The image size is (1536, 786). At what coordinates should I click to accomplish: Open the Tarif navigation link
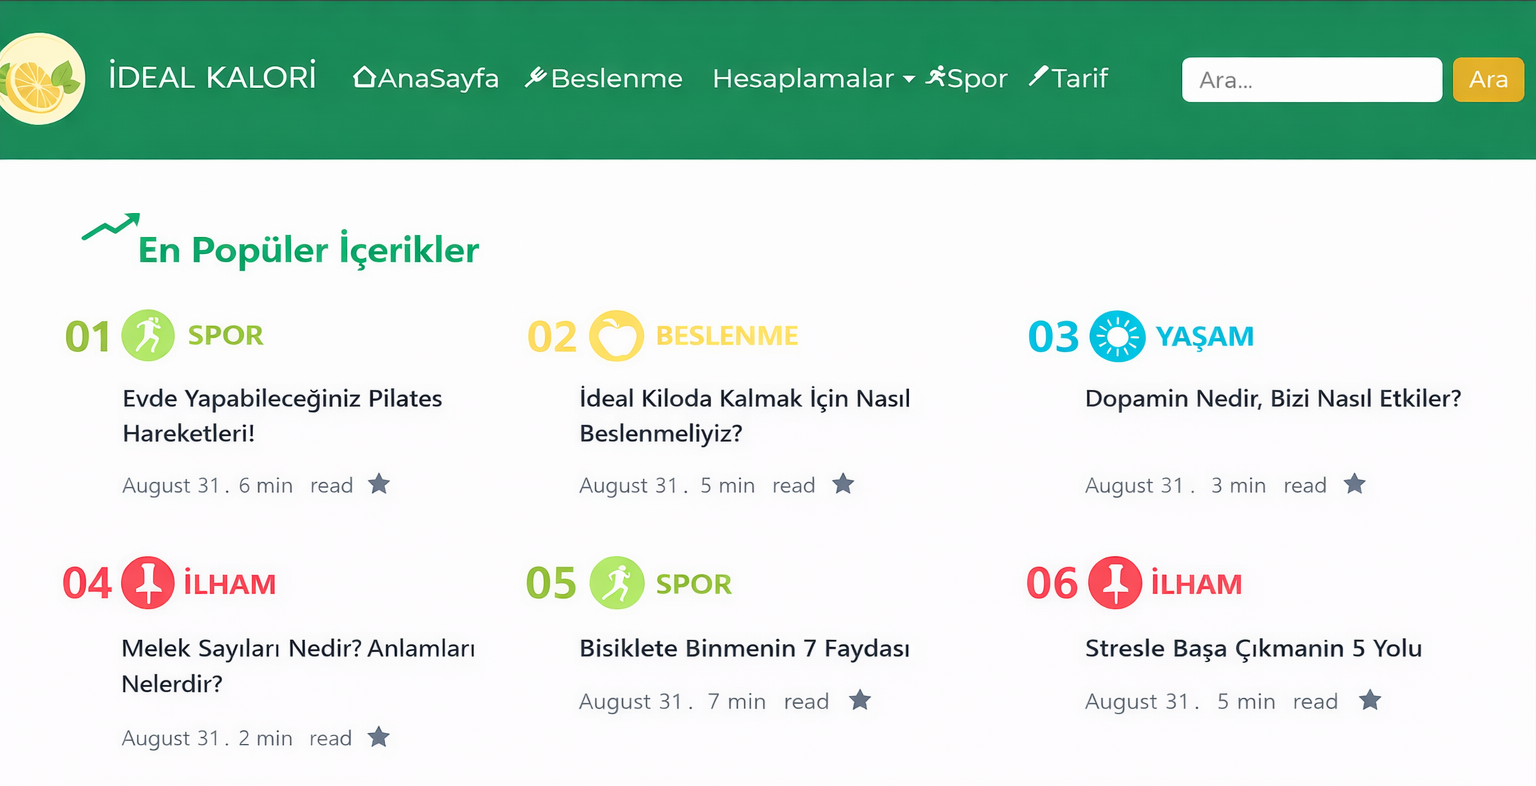click(1069, 78)
